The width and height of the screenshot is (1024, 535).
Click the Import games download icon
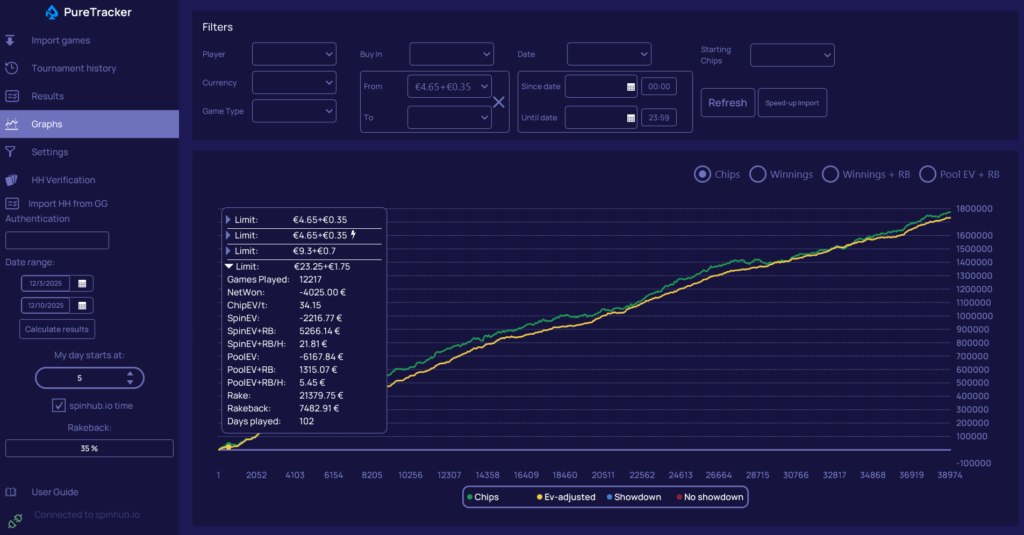pos(11,41)
